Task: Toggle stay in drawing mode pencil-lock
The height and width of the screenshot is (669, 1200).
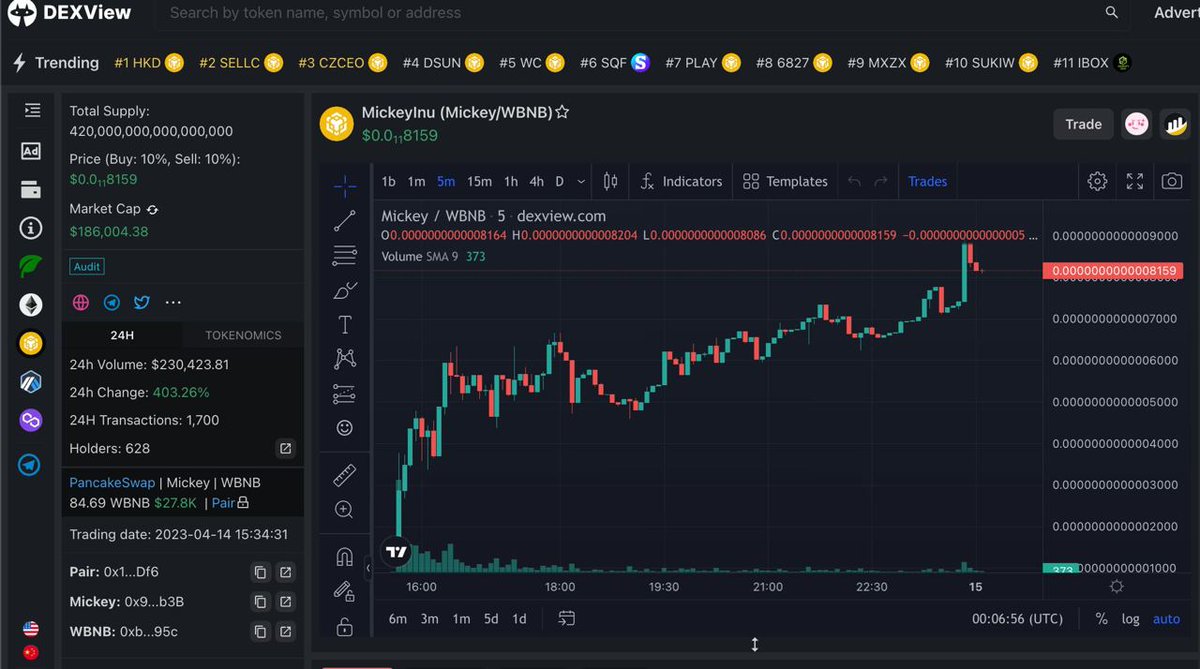Action: click(x=344, y=591)
